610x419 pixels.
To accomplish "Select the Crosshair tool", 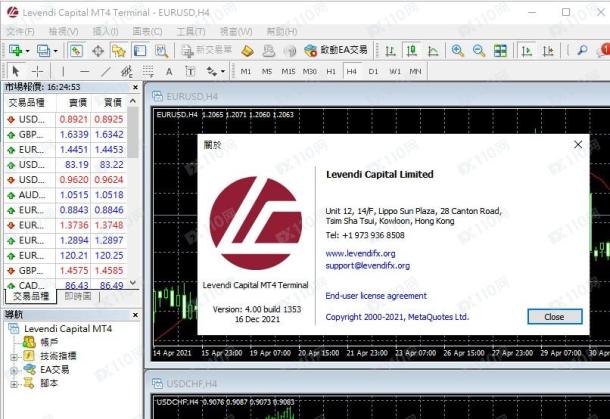I will [x=37, y=71].
